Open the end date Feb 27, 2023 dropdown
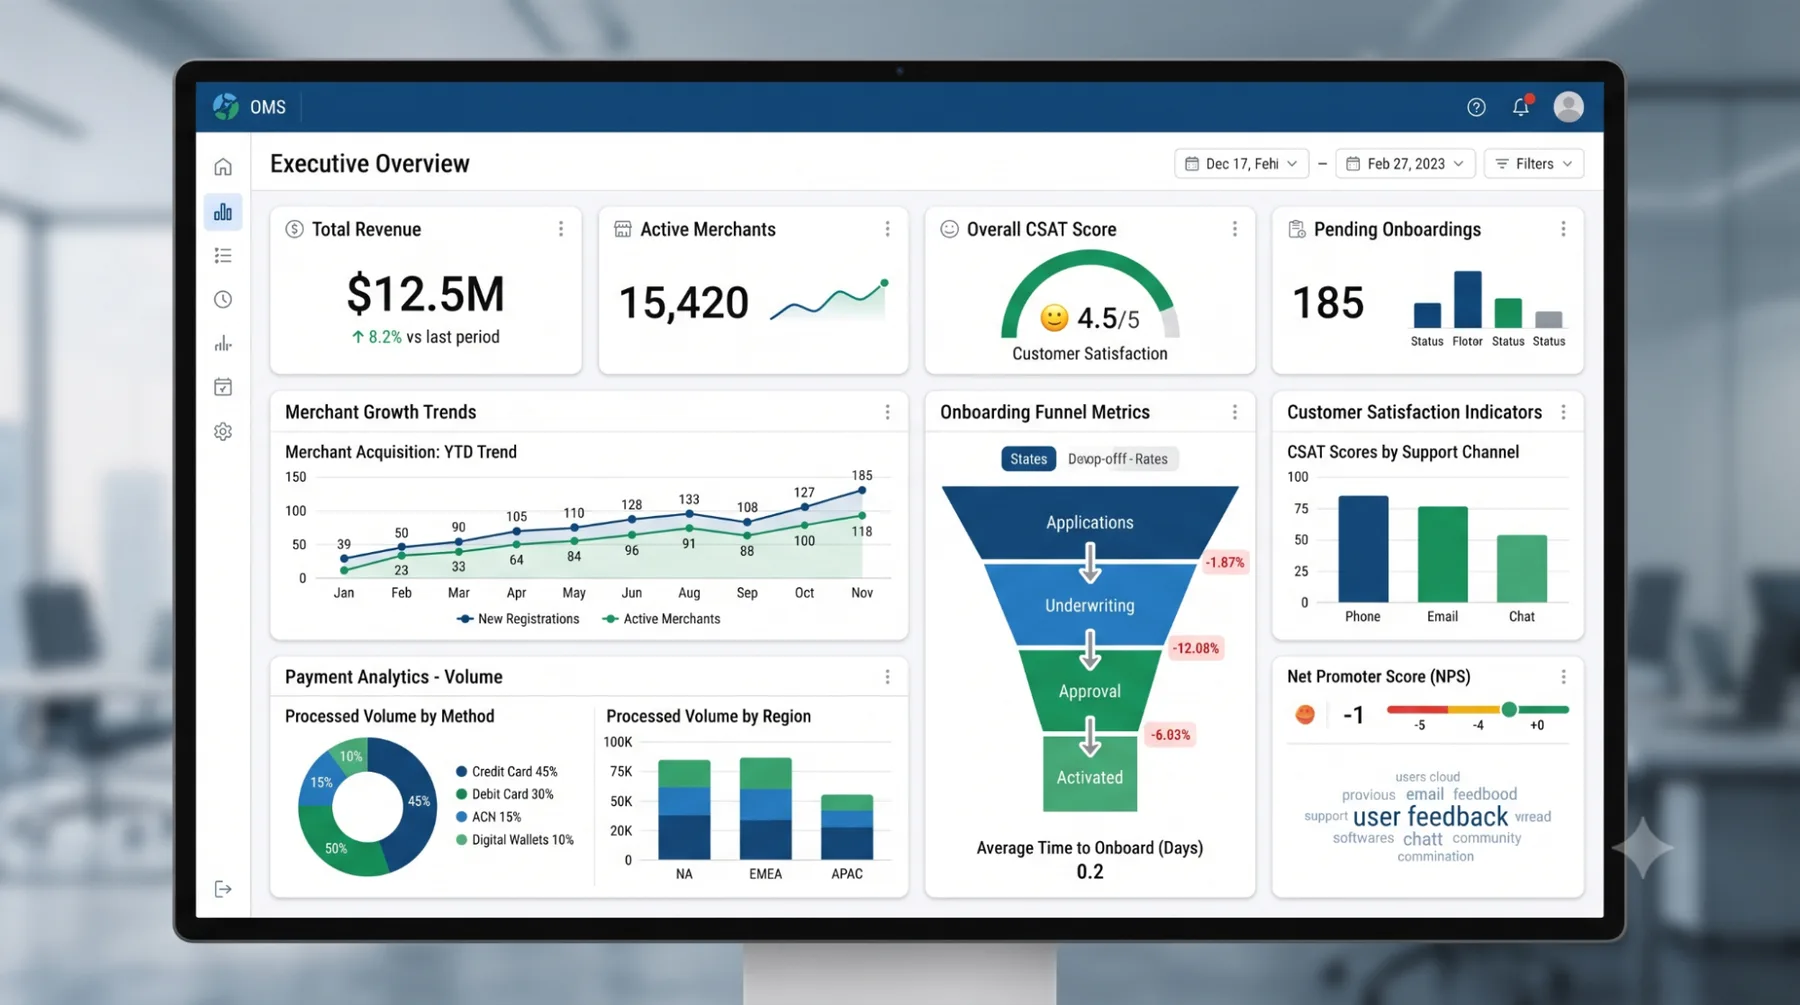The image size is (1800, 1005). click(1405, 164)
